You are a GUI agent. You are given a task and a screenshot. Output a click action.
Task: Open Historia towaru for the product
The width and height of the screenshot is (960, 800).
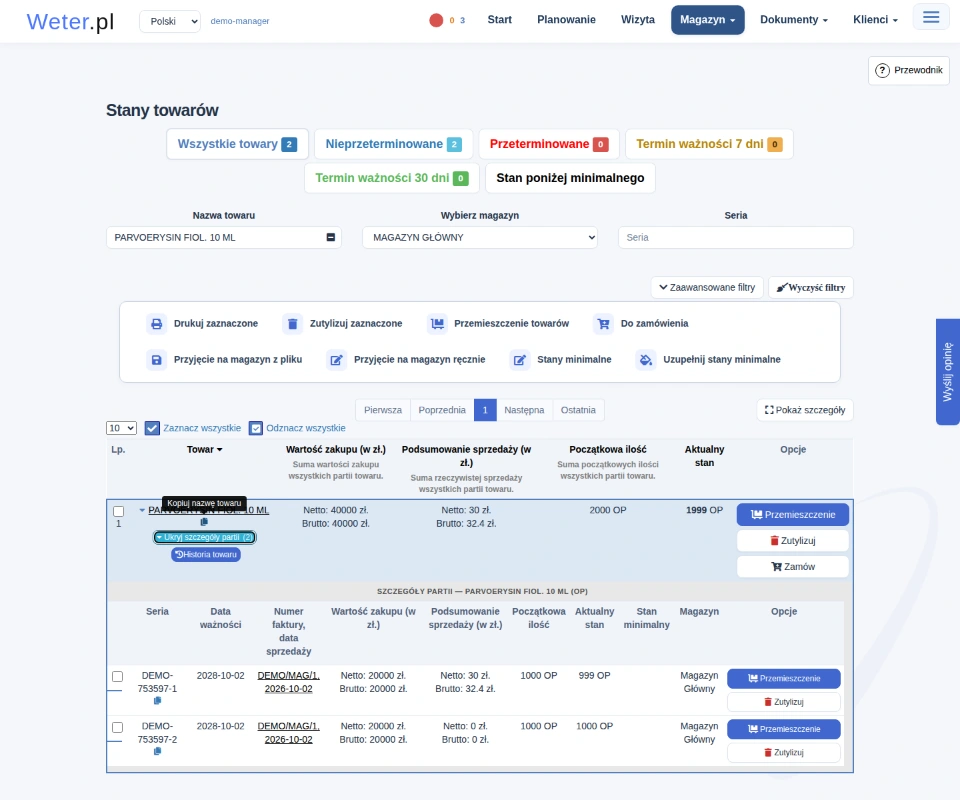coord(206,555)
